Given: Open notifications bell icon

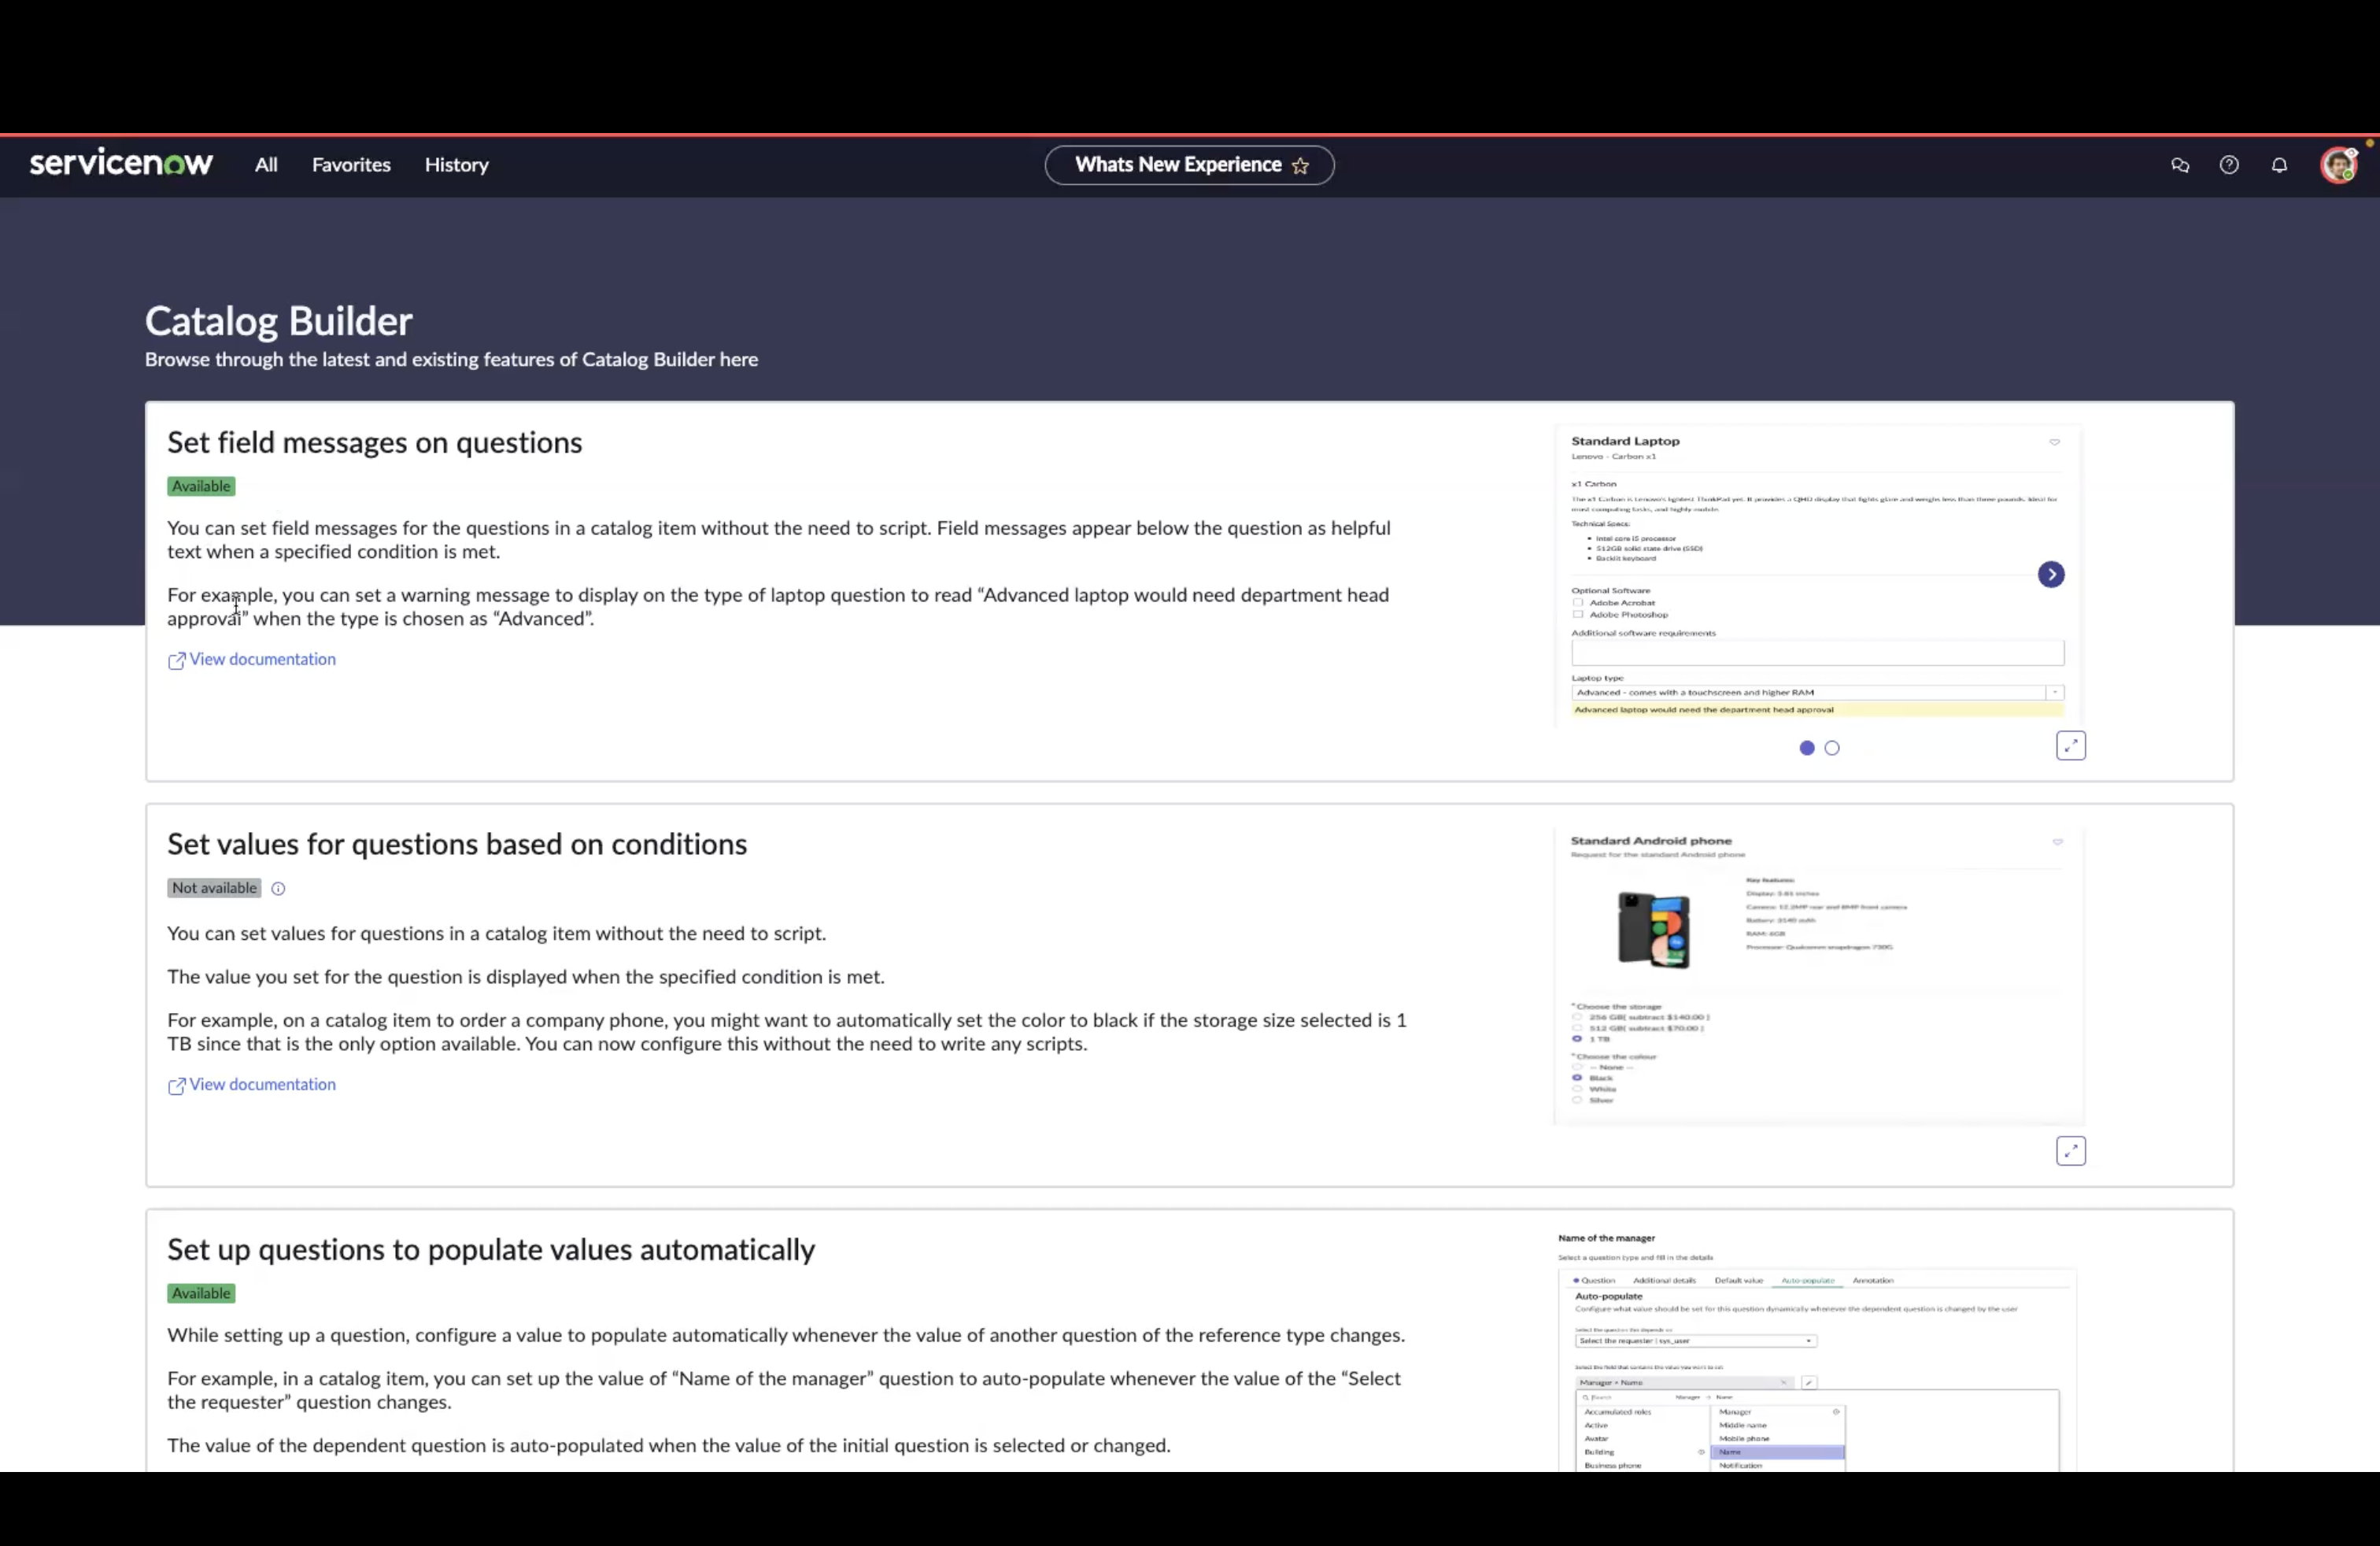Looking at the screenshot, I should 2279,165.
